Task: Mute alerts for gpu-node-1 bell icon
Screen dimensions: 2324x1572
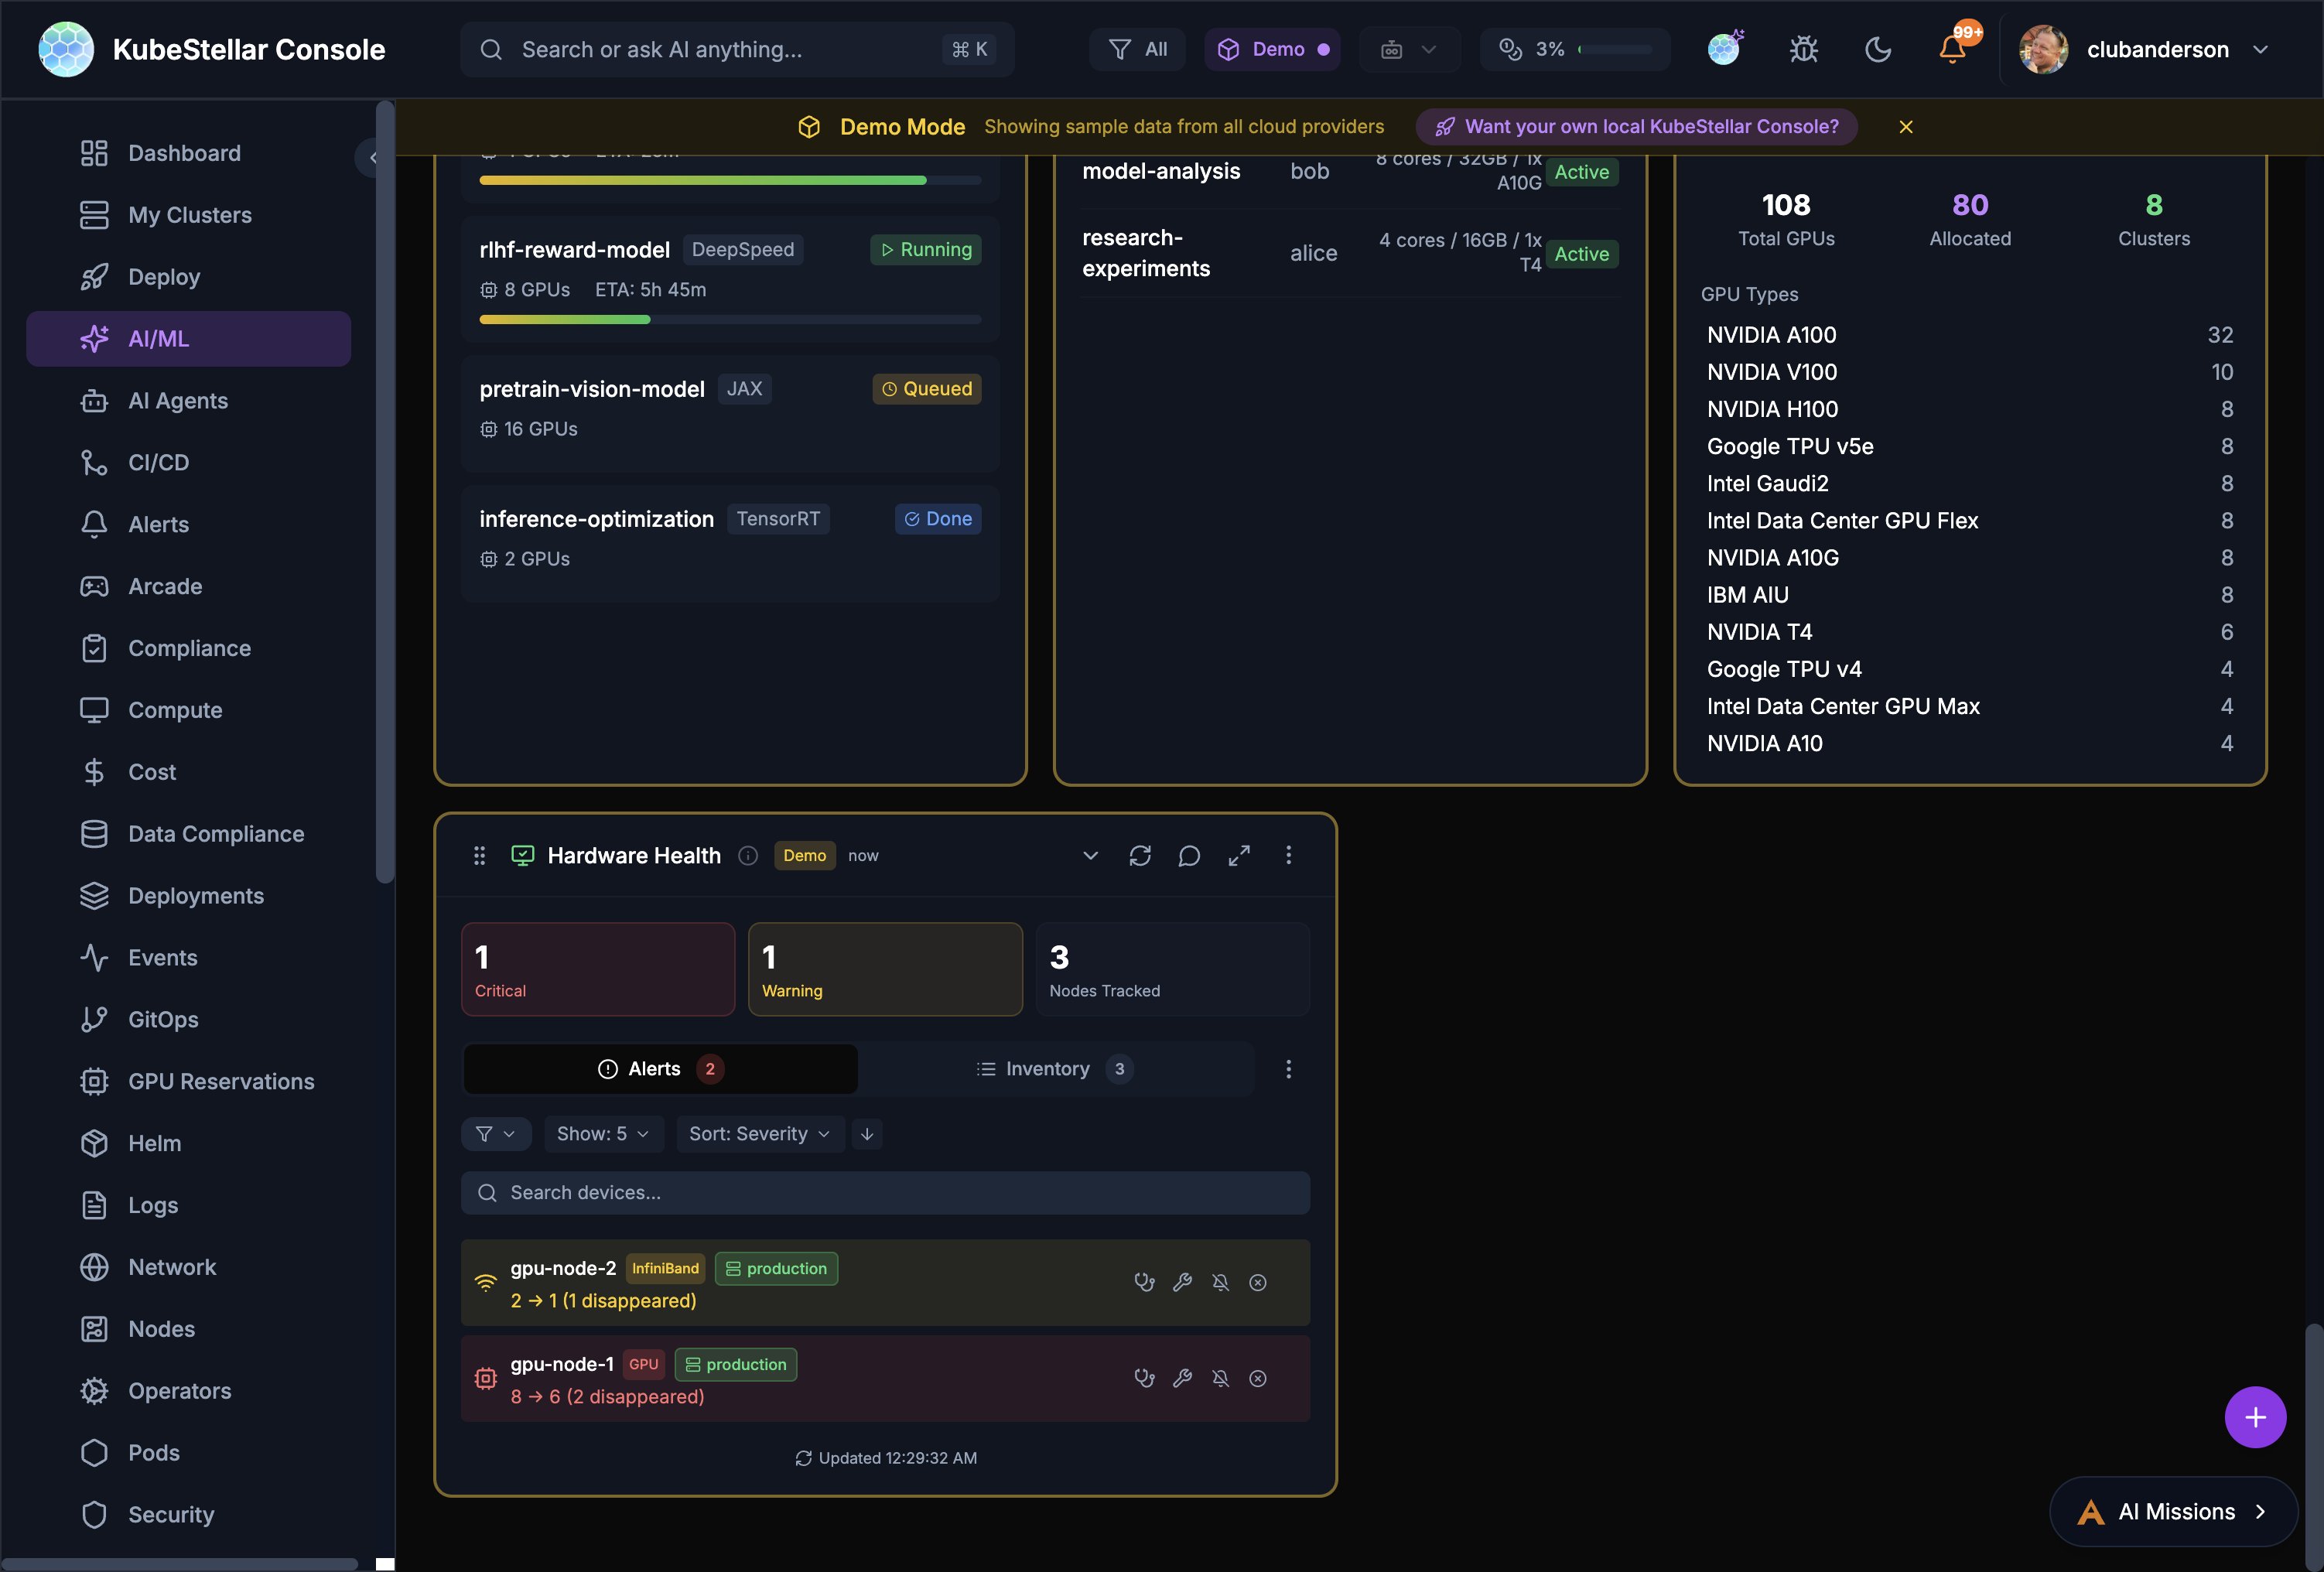Action: pyautogui.click(x=1220, y=1379)
